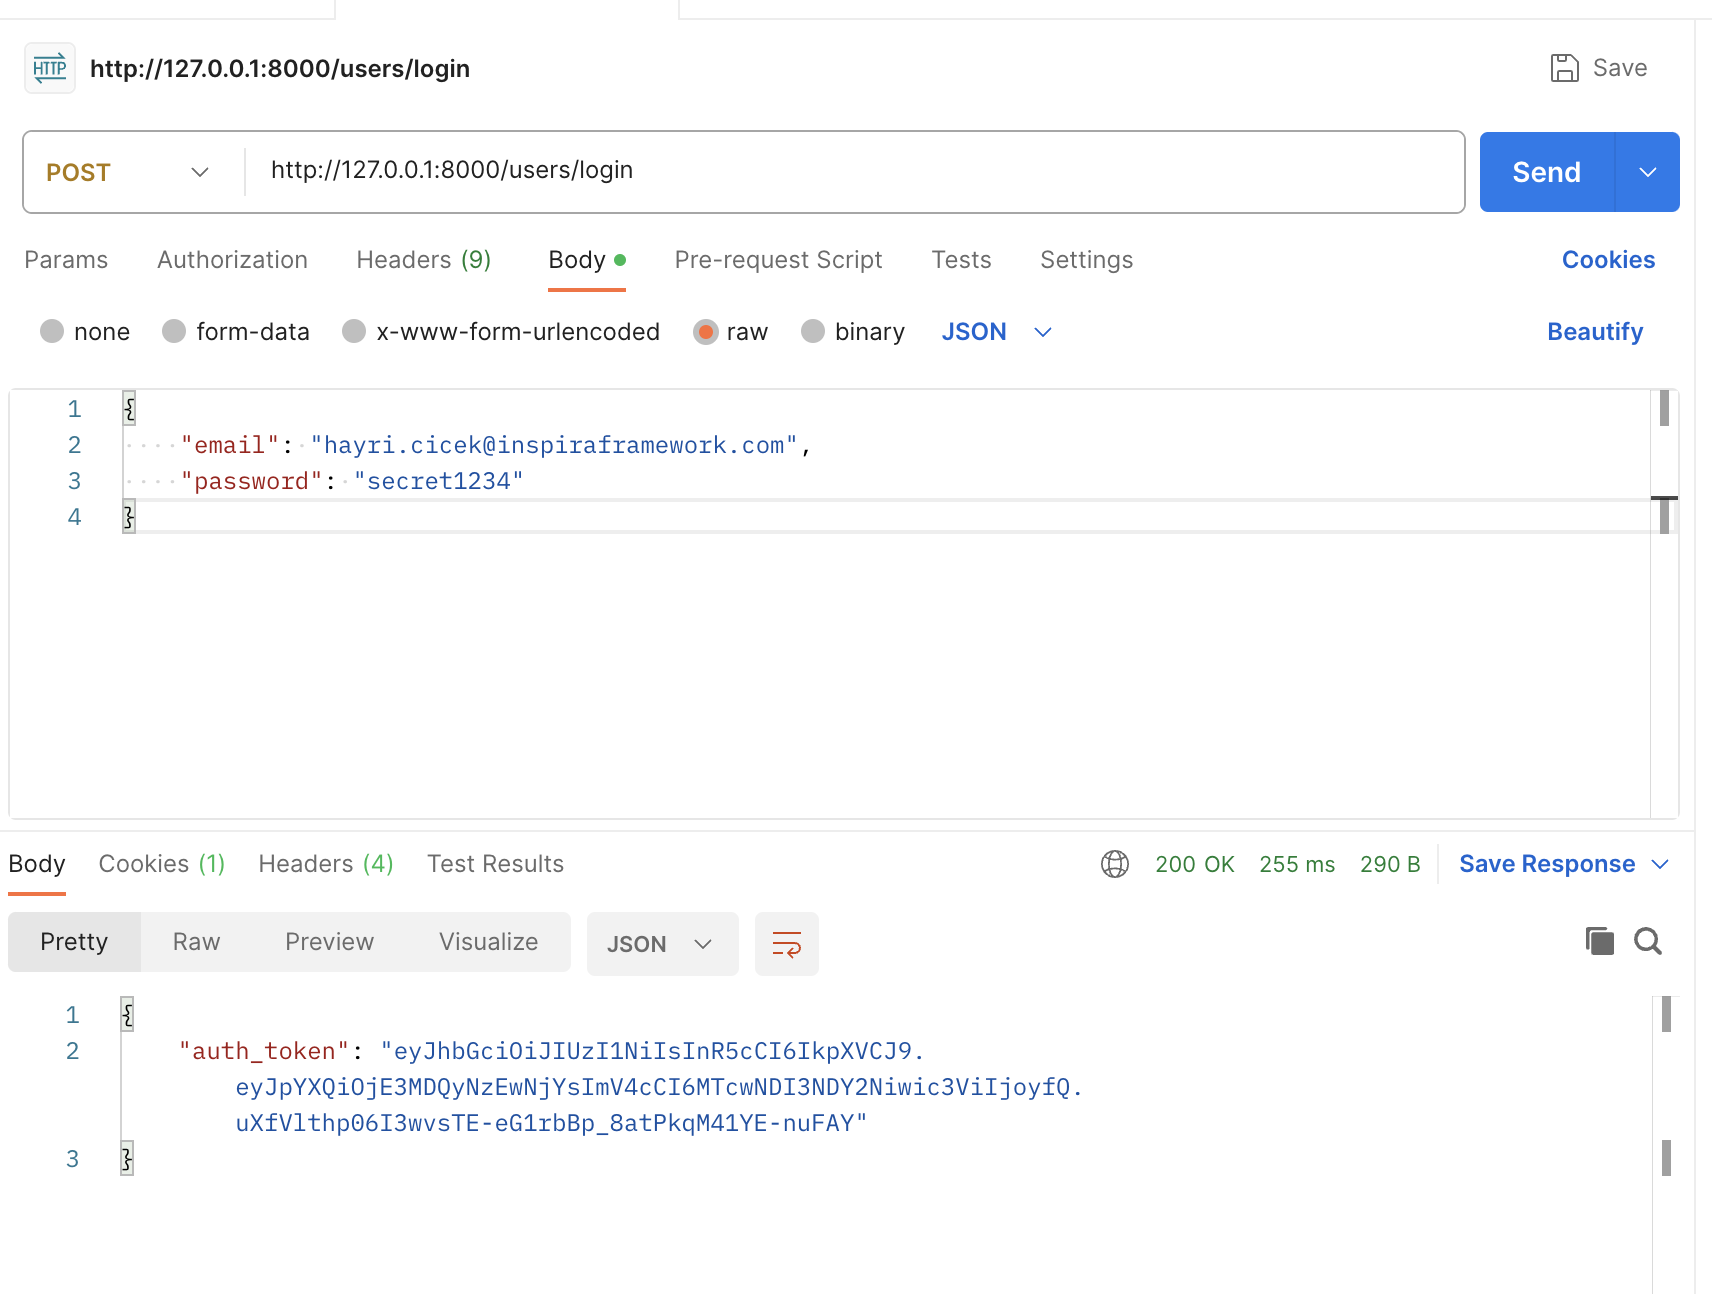Send the POST request

(x=1546, y=172)
